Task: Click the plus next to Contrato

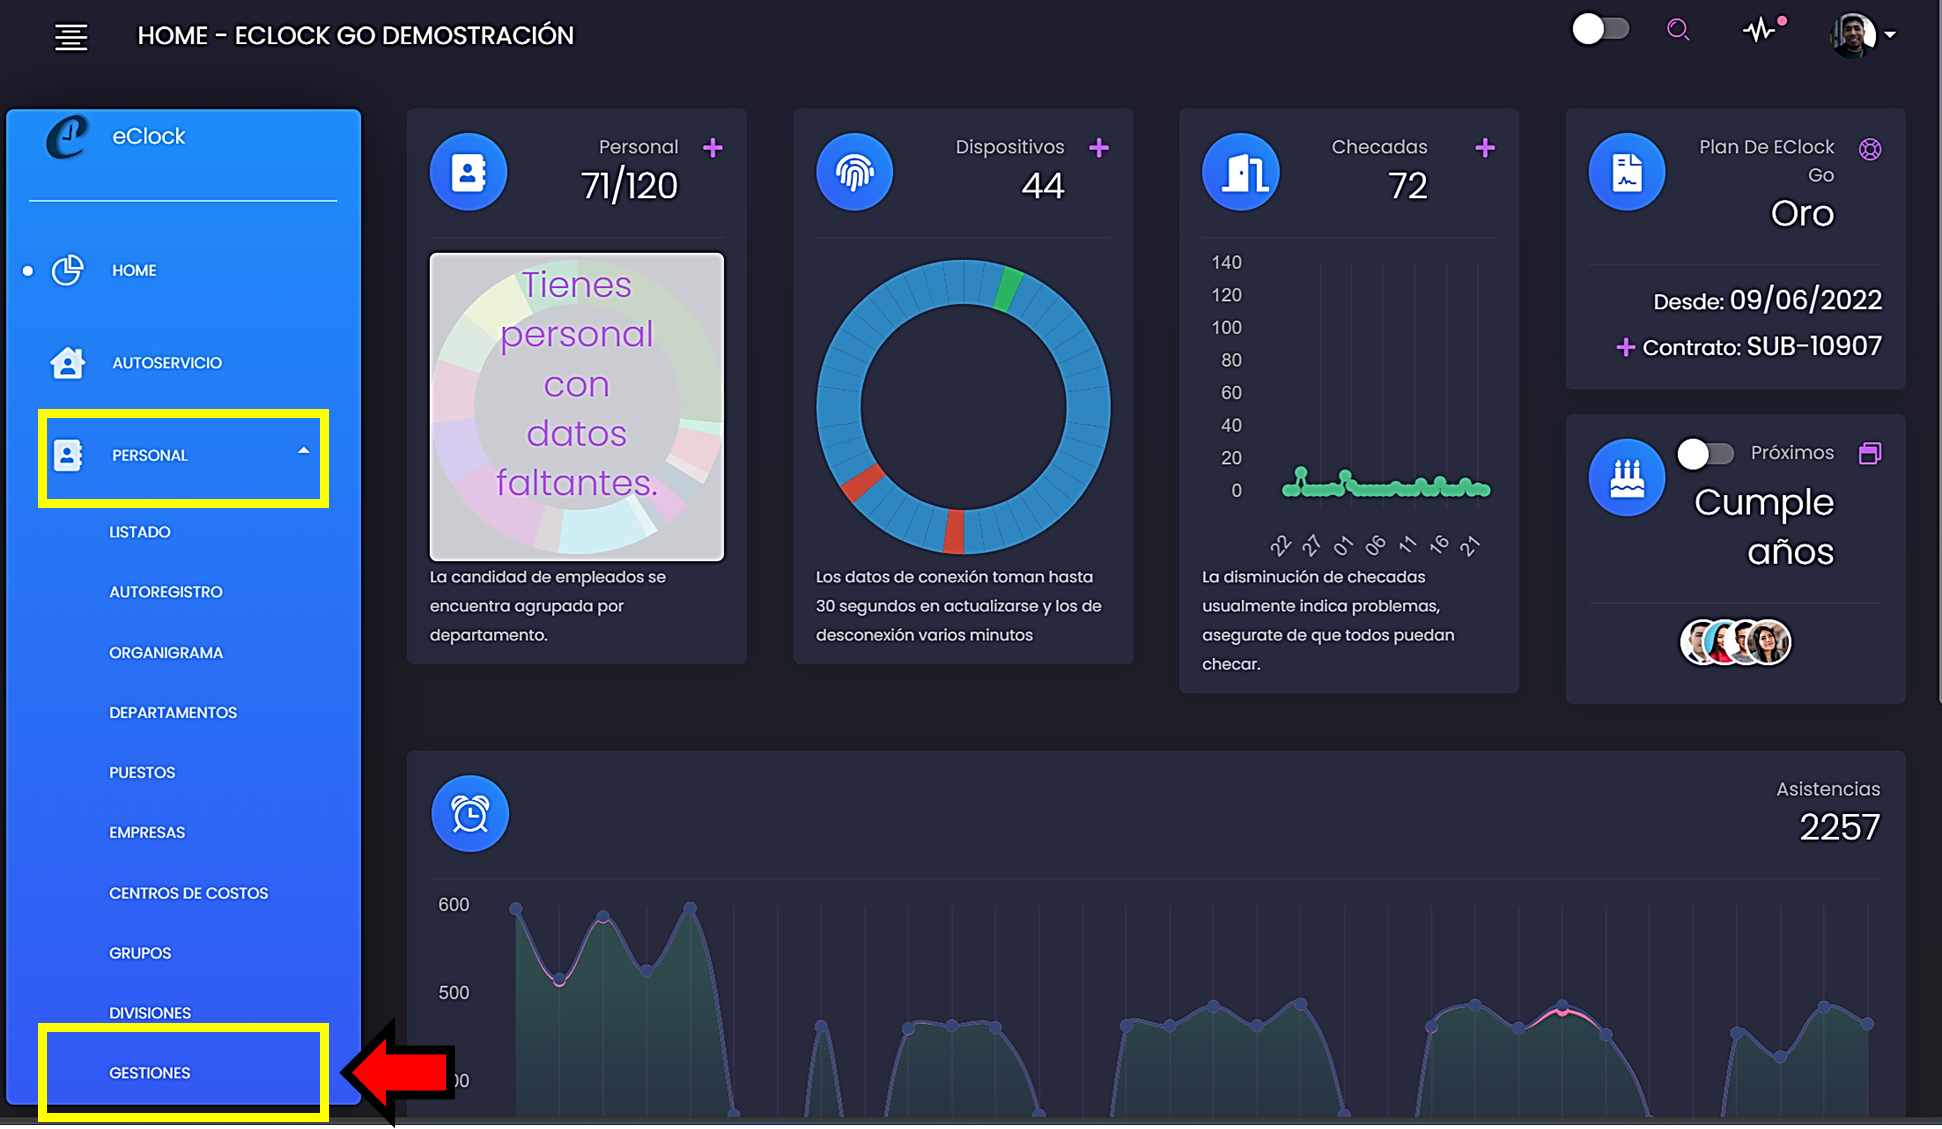Action: coord(1625,348)
